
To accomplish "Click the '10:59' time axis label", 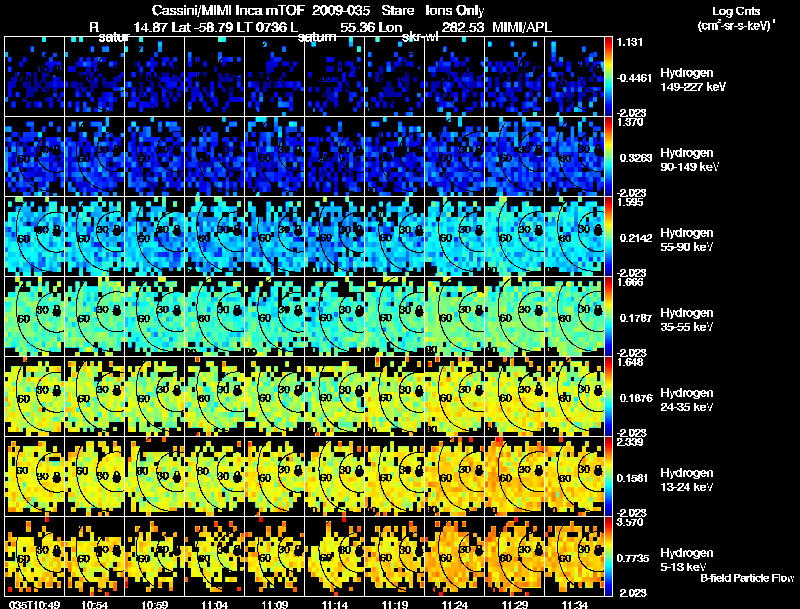I will pos(155,604).
